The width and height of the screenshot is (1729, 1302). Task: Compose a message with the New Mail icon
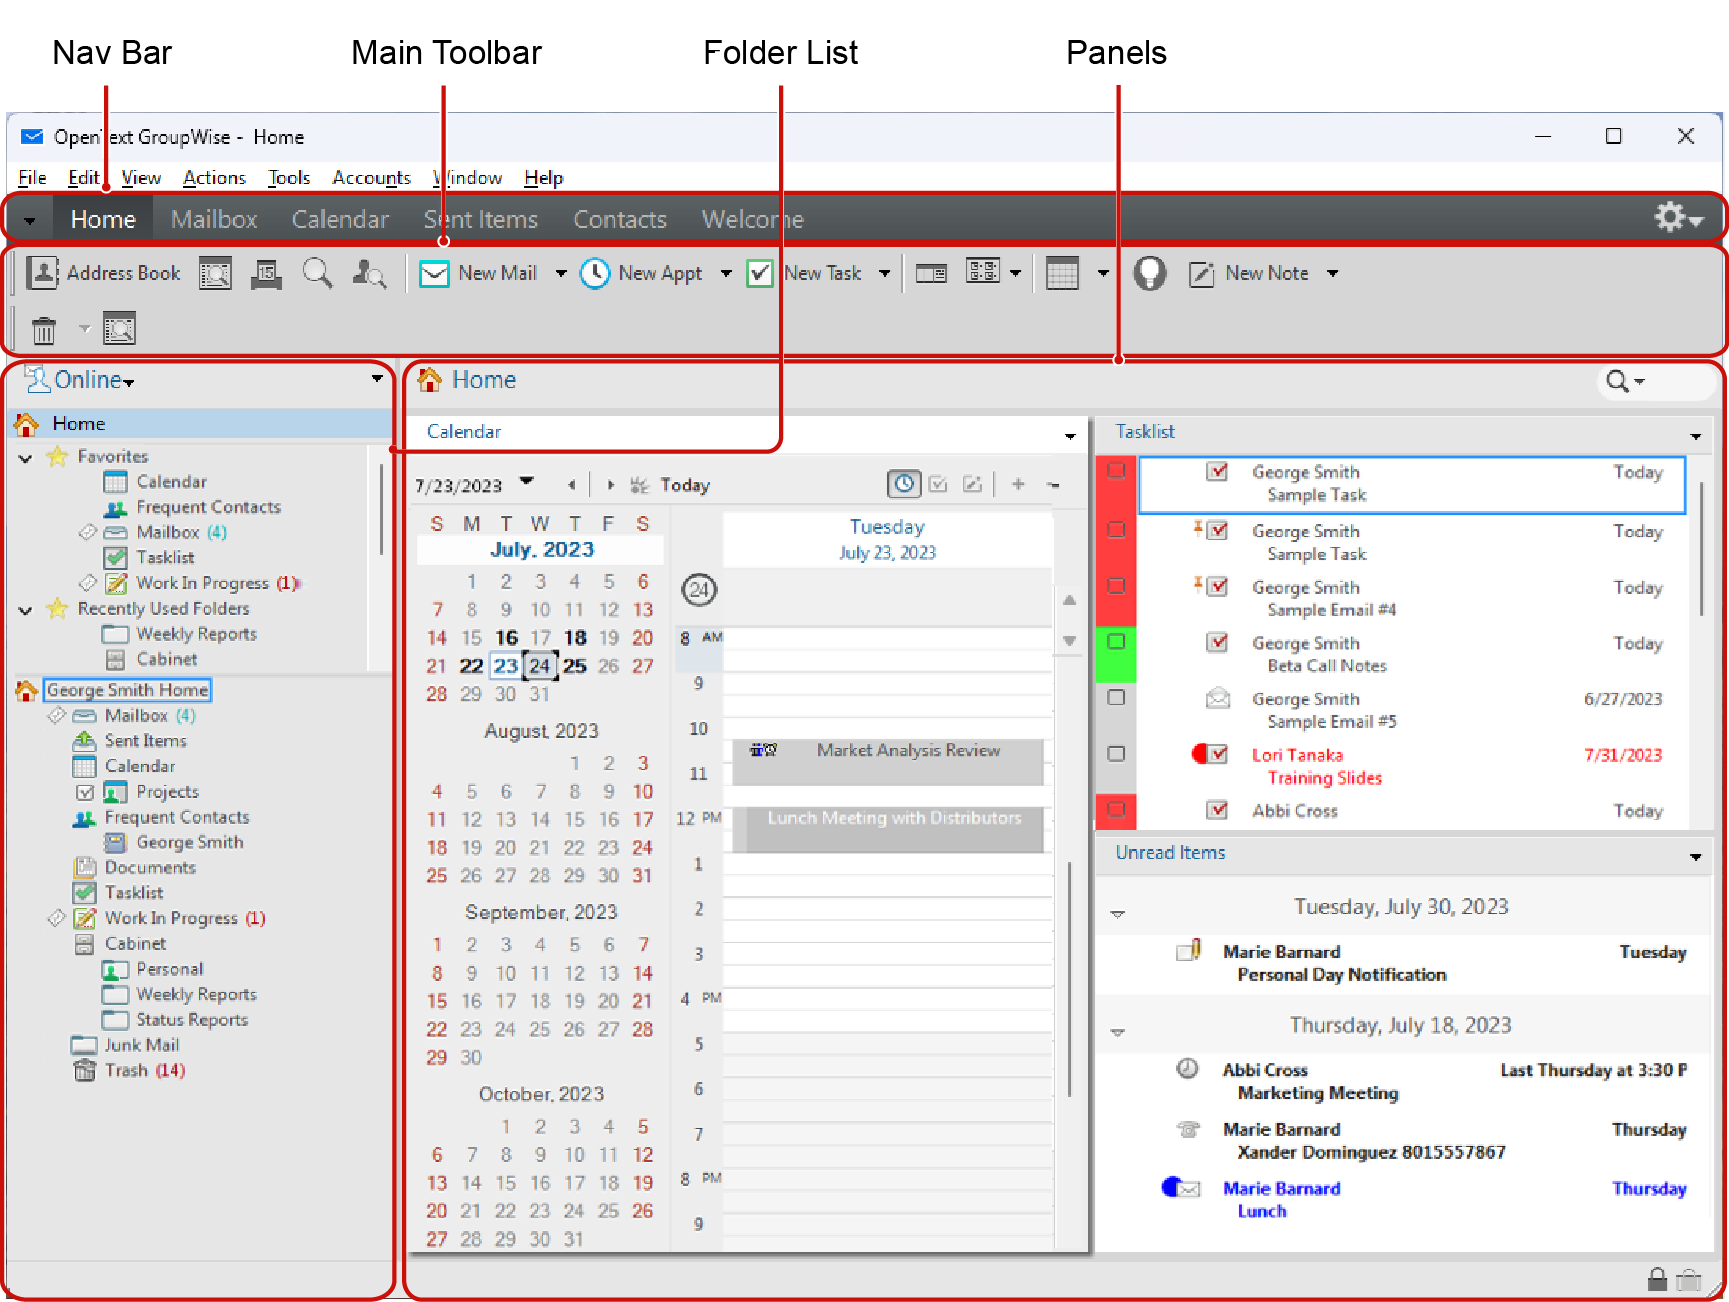tap(434, 273)
